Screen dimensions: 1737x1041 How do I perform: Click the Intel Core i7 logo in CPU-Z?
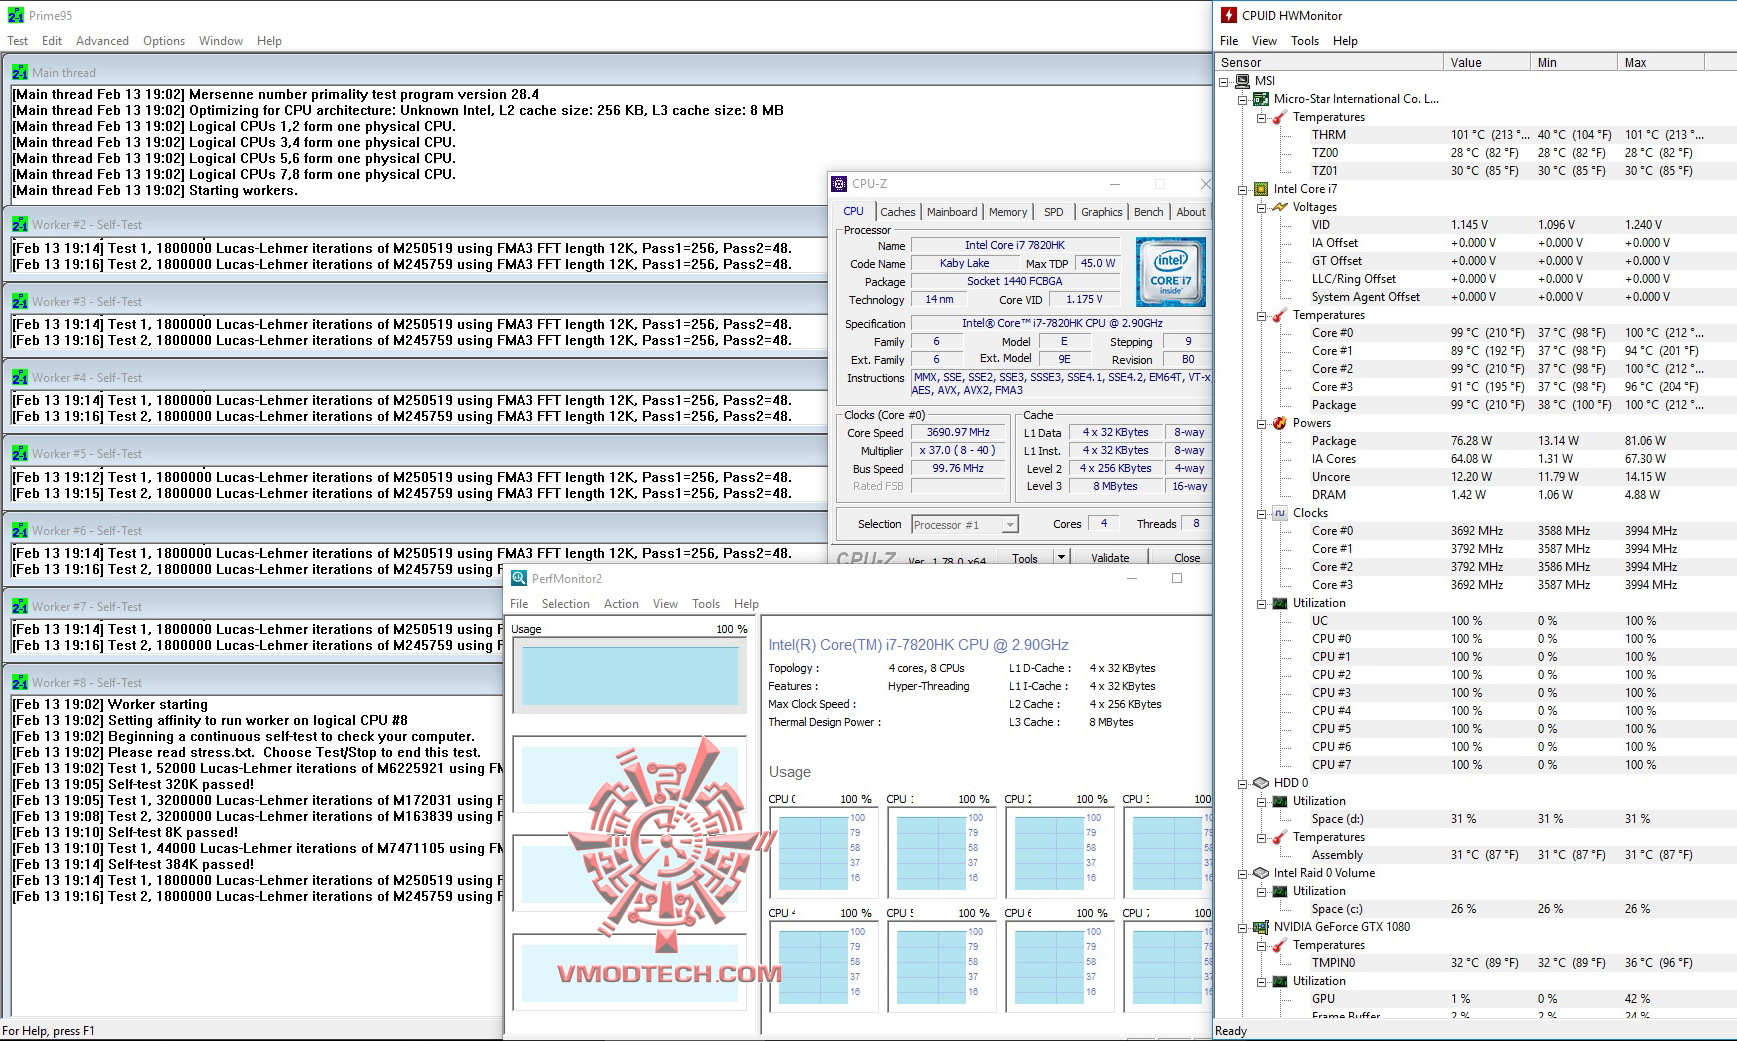[1171, 271]
